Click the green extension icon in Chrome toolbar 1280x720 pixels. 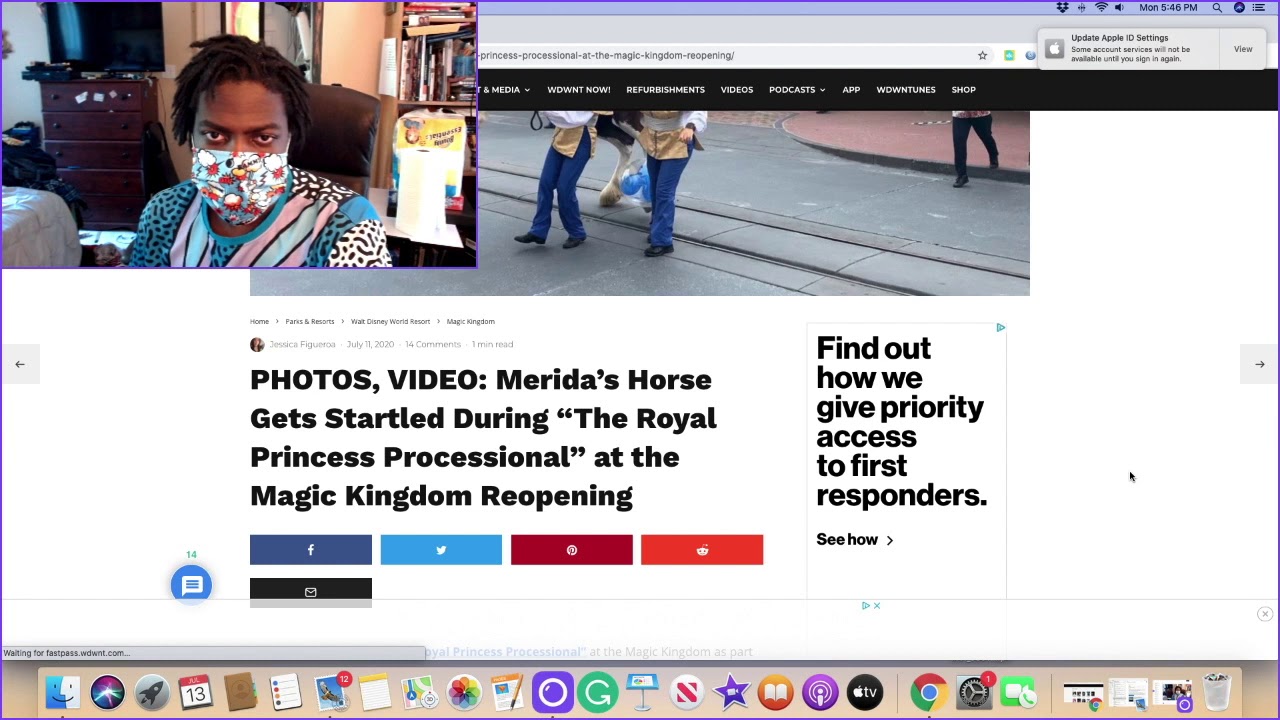[1009, 55]
